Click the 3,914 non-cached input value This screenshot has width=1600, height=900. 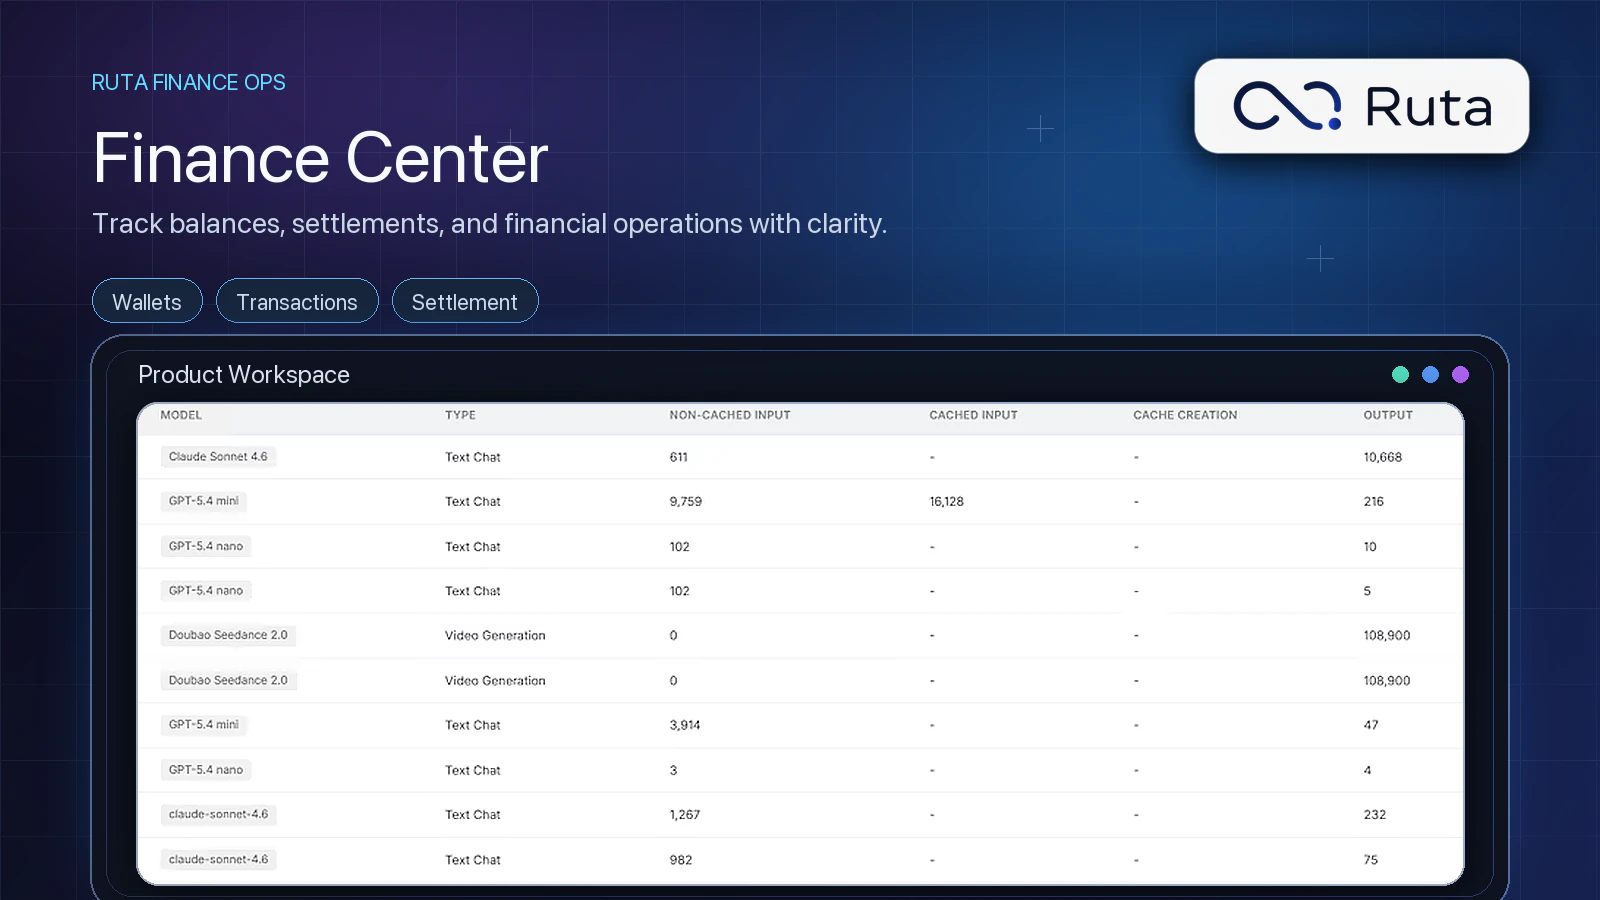point(685,725)
